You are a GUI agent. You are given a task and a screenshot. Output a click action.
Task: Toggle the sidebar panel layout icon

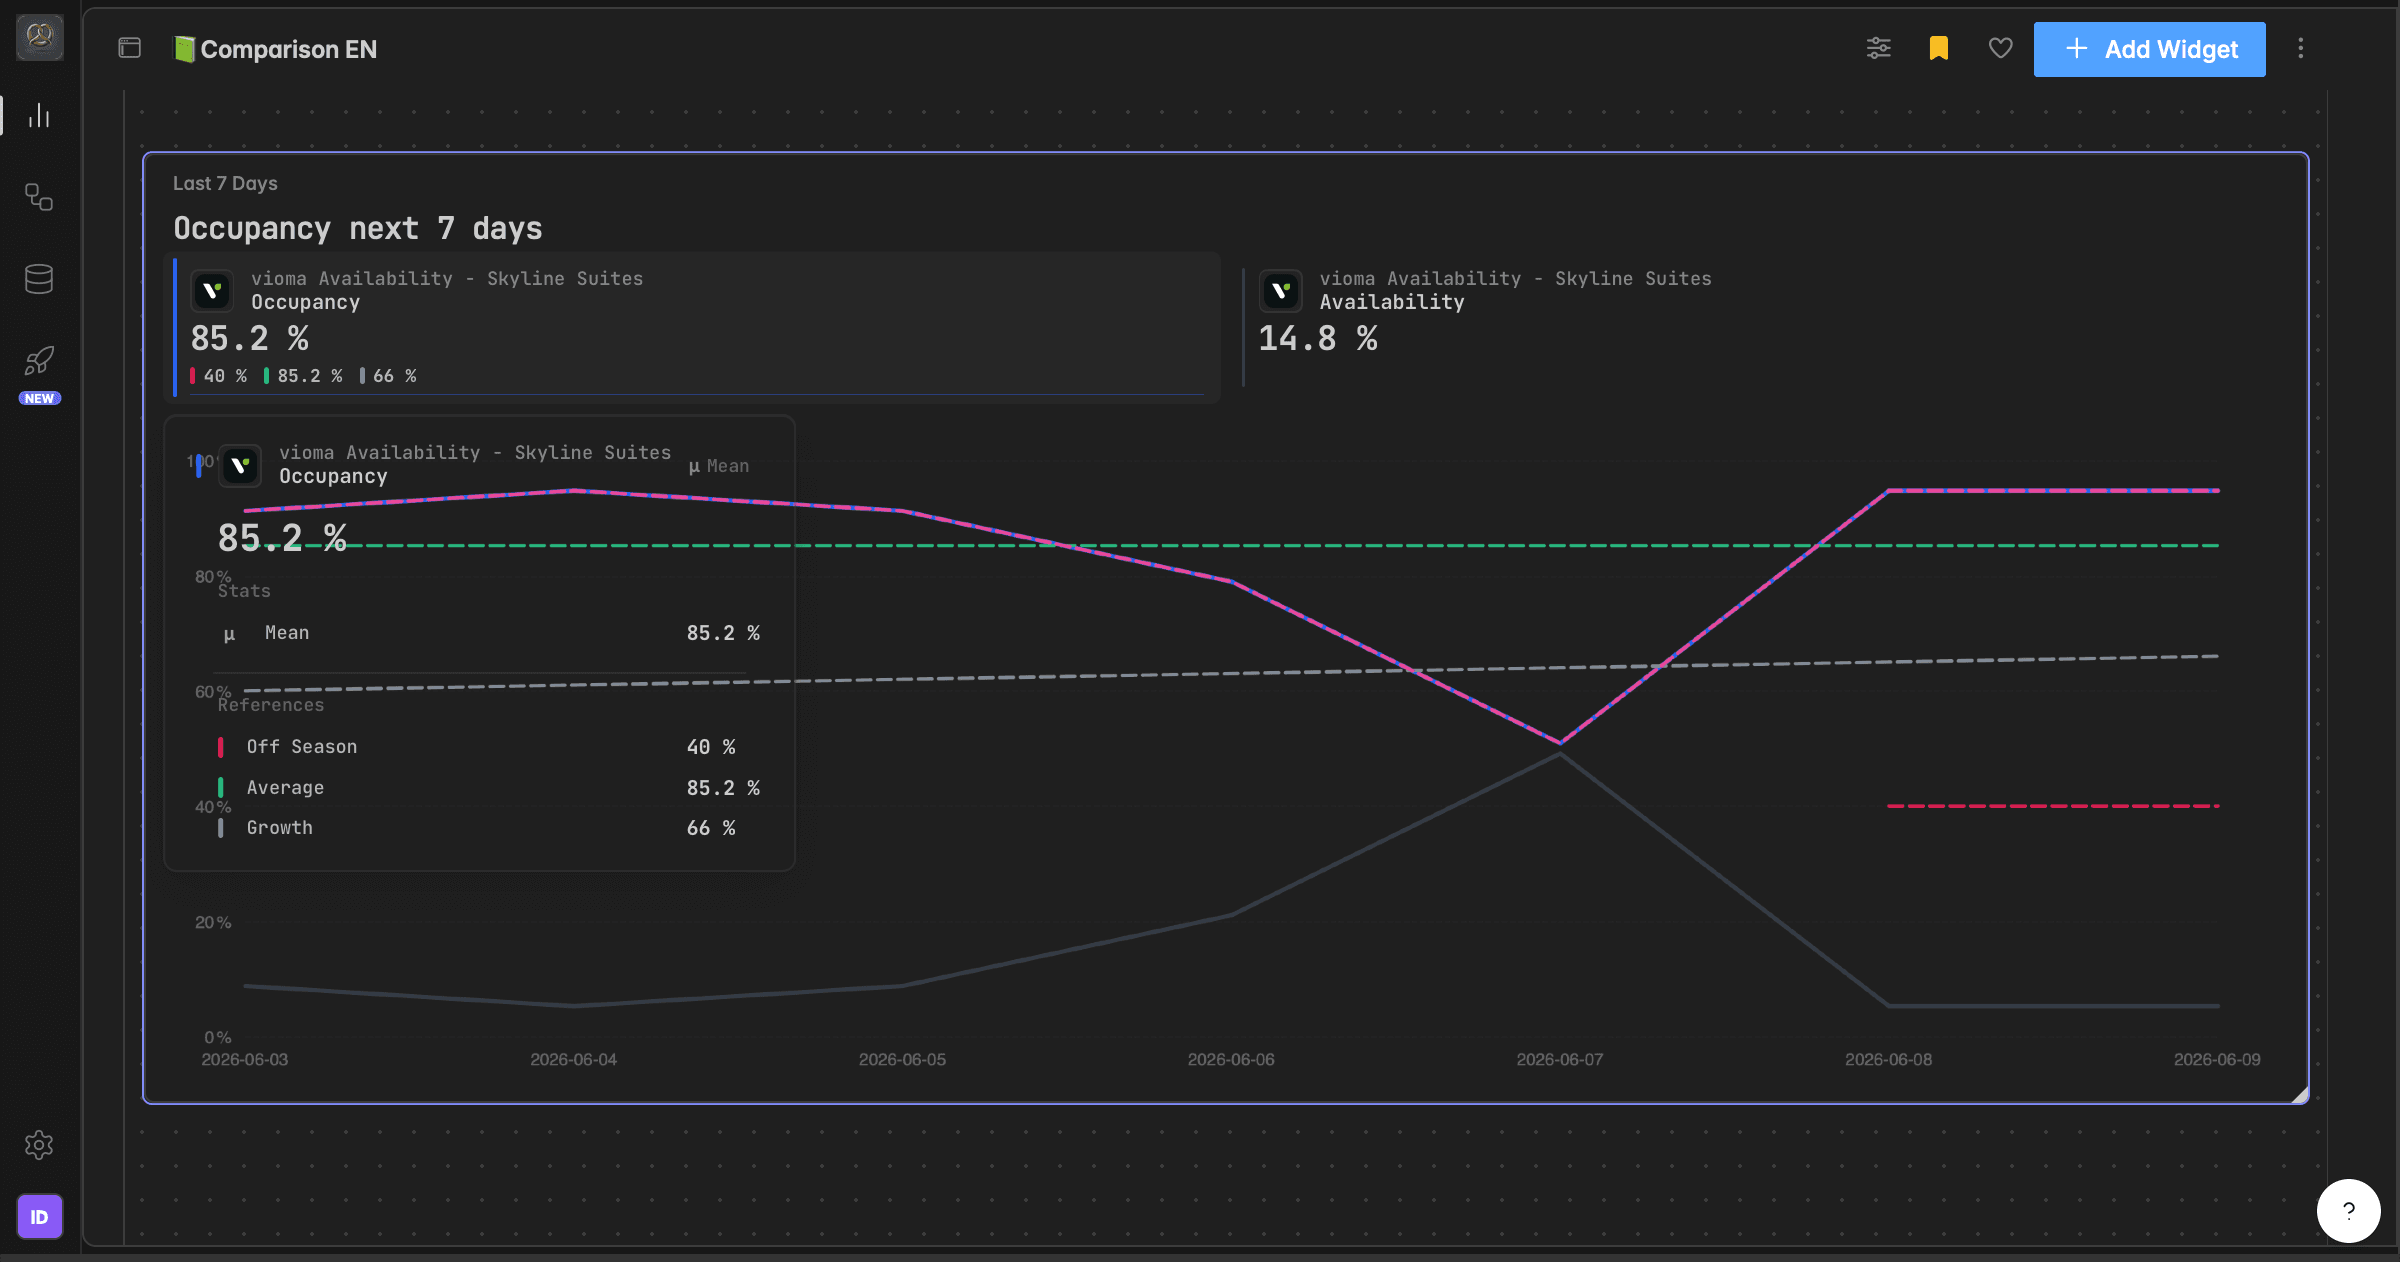[x=130, y=48]
